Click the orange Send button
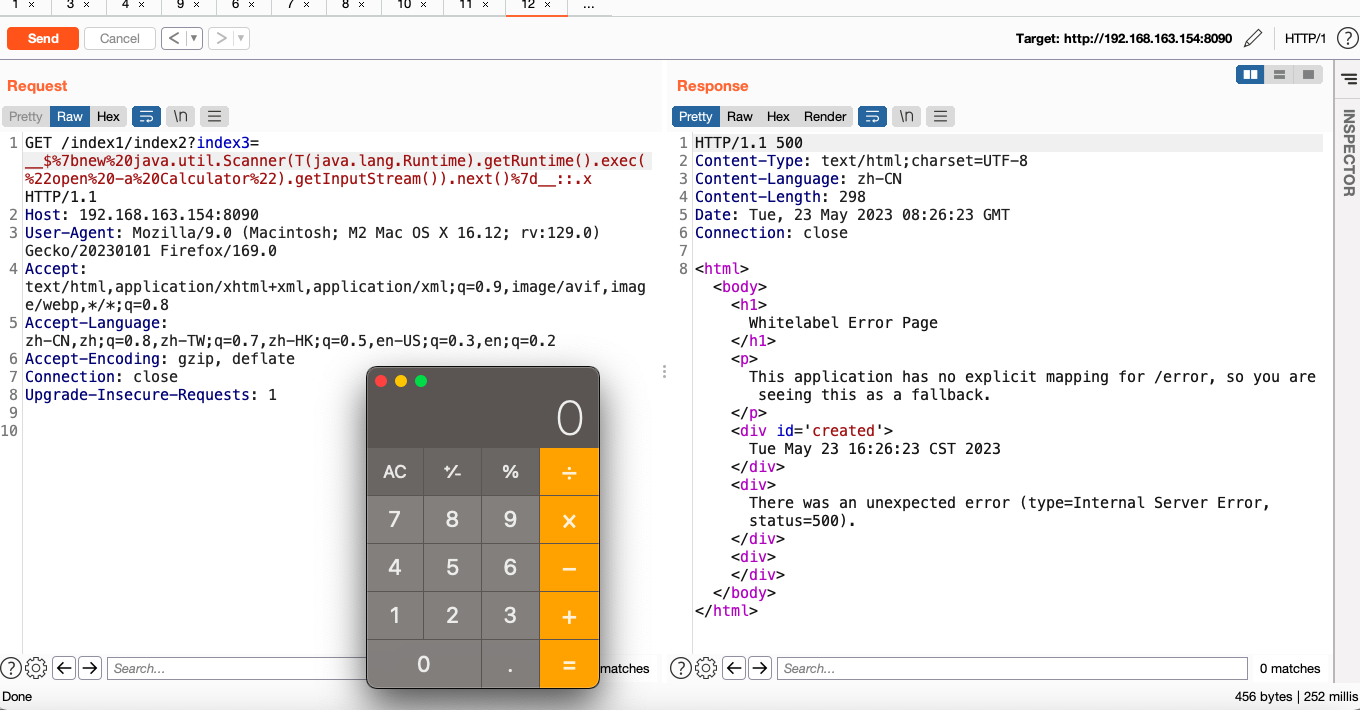This screenshot has width=1360, height=710. pyautogui.click(x=43, y=38)
